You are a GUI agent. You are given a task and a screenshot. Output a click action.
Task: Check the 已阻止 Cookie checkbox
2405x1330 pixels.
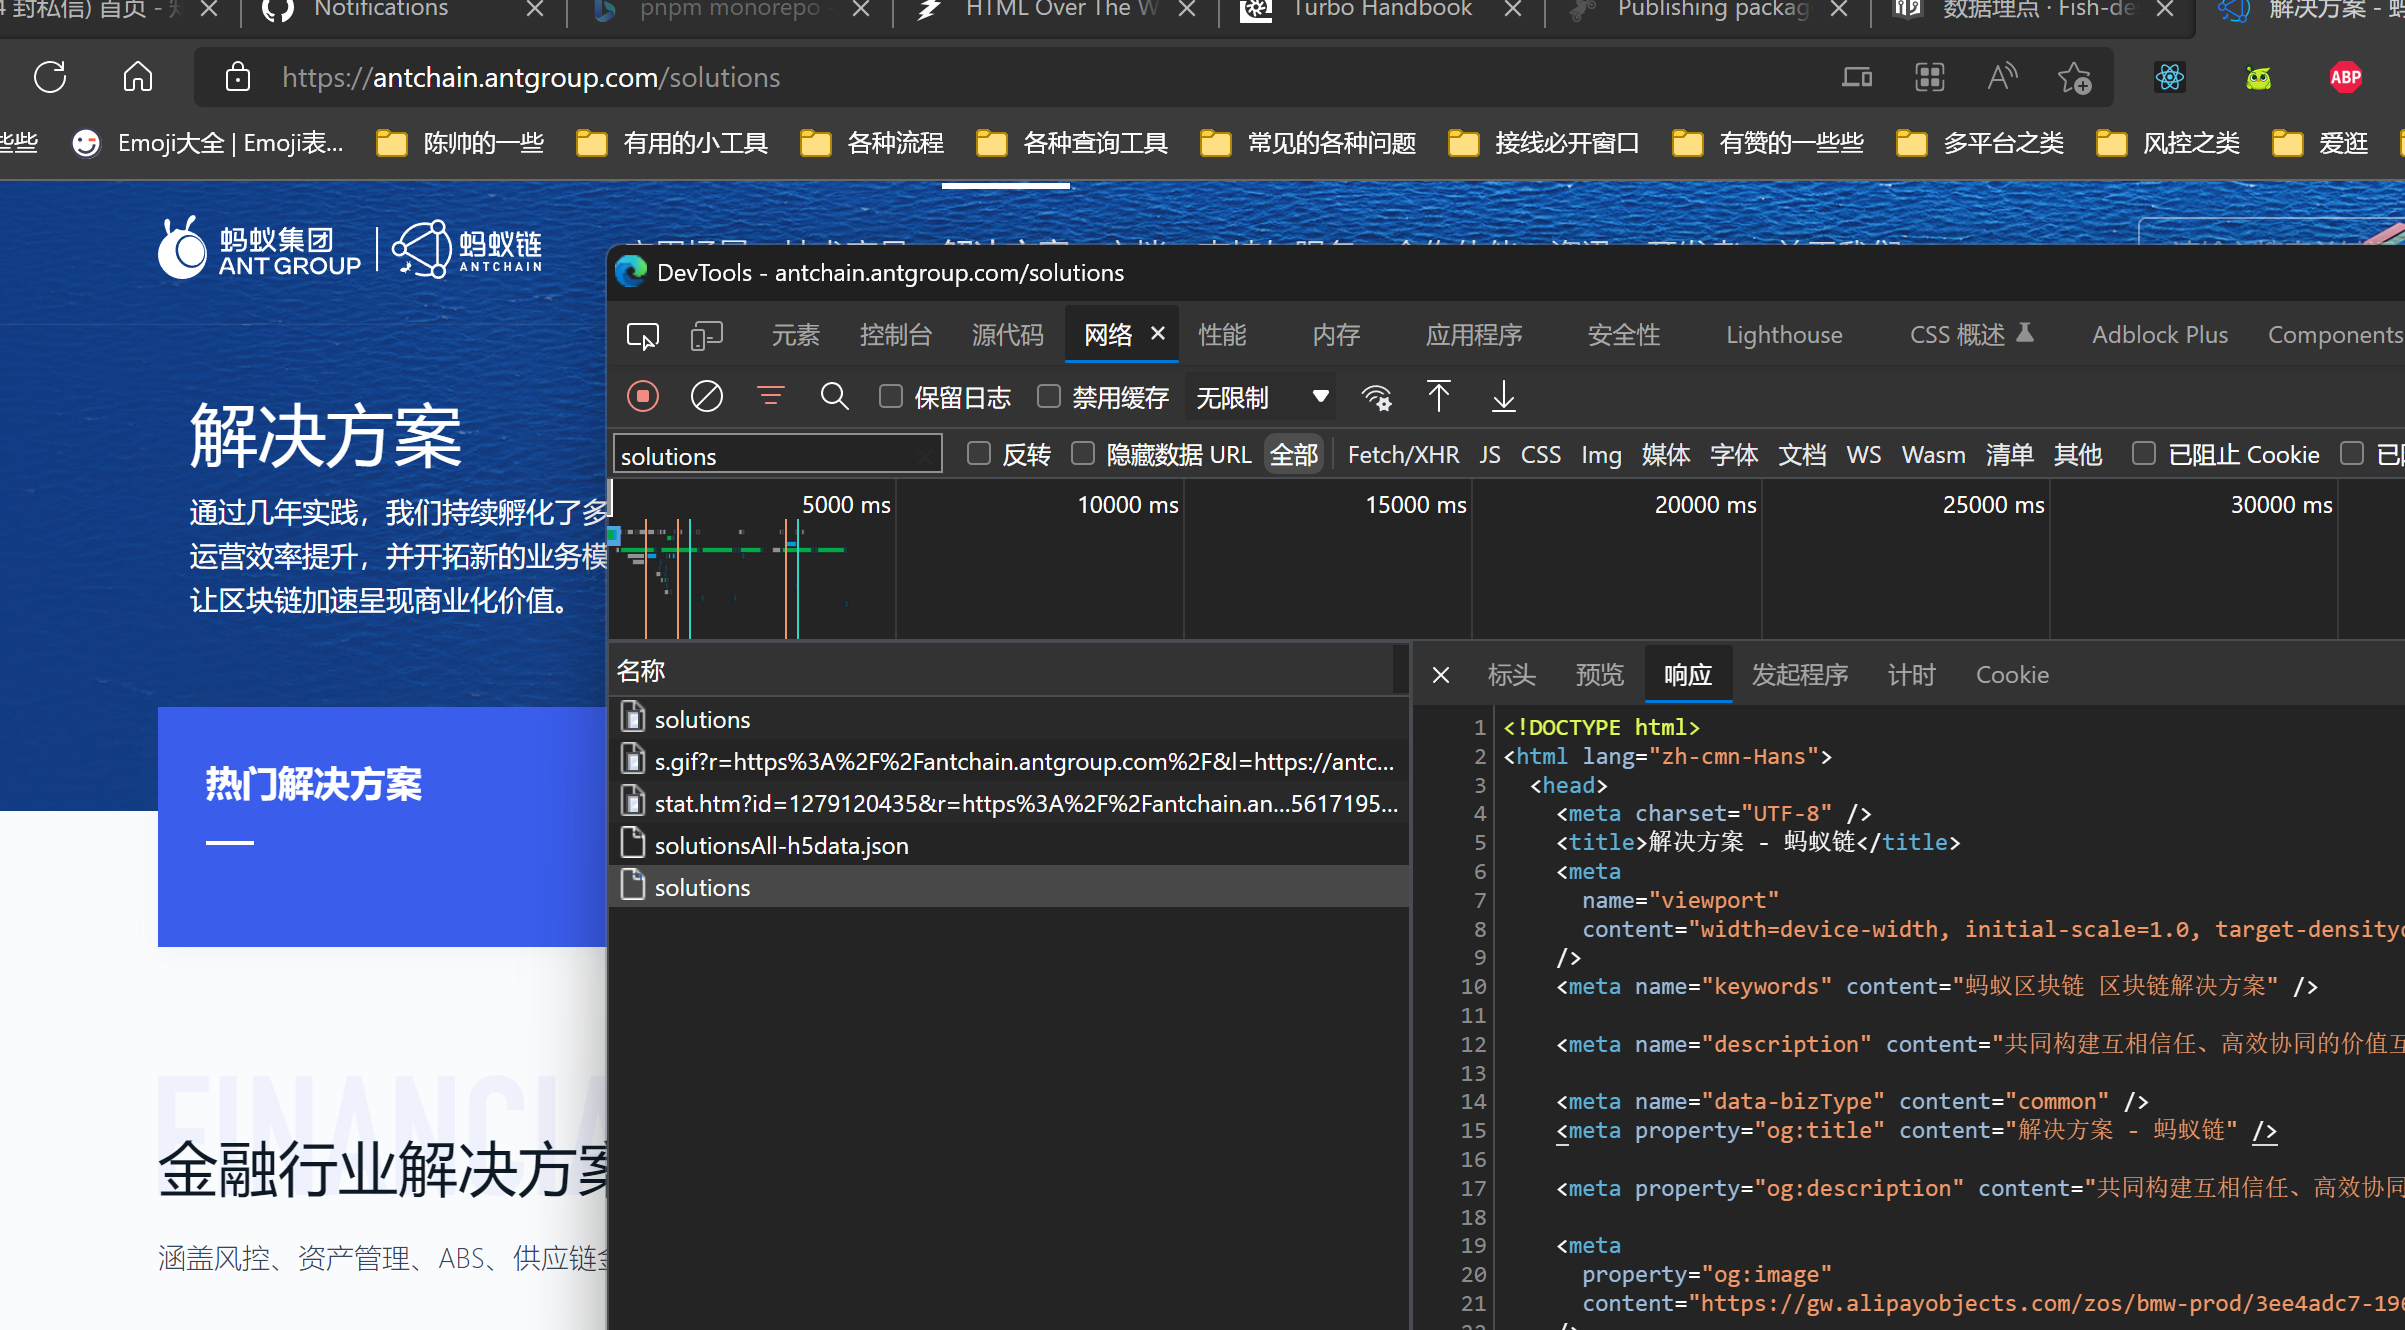pyautogui.click(x=2143, y=454)
